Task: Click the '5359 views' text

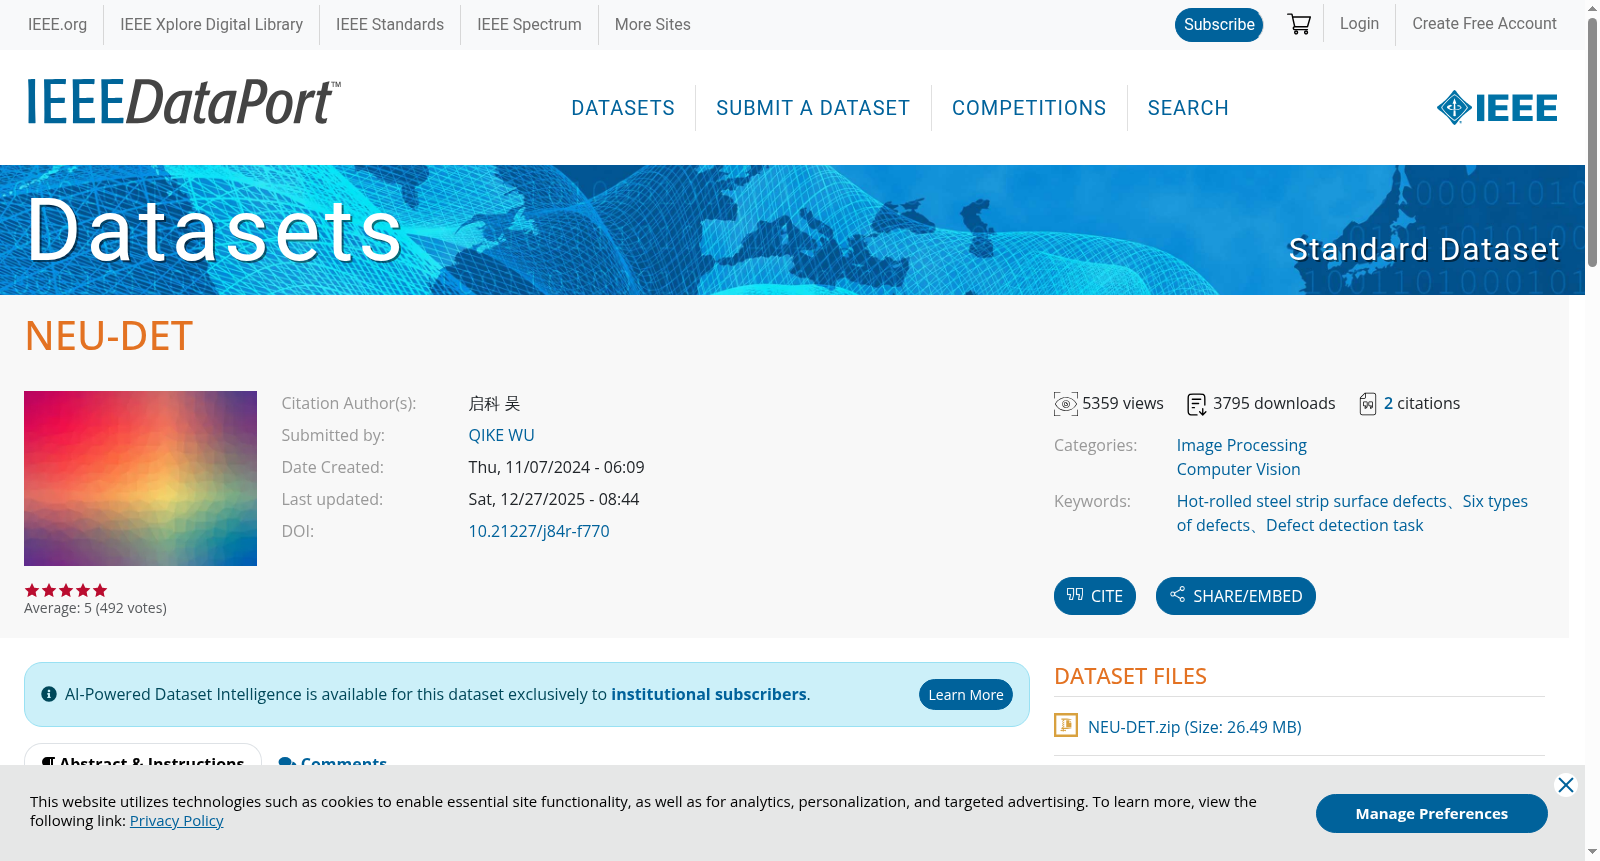Action: 1123,403
